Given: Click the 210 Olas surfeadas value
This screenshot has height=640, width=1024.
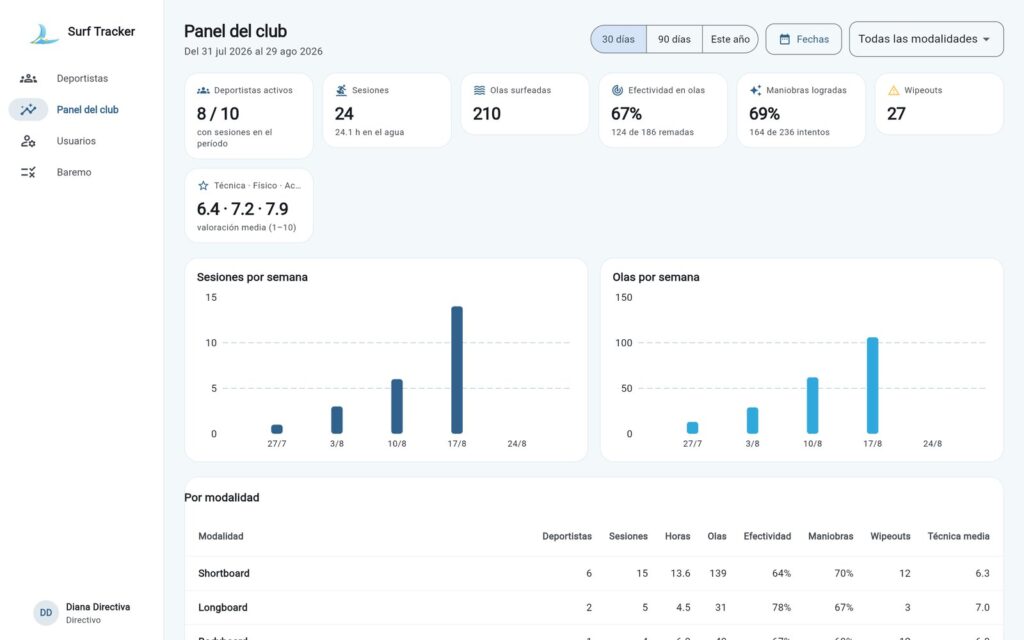Looking at the screenshot, I should [x=487, y=114].
